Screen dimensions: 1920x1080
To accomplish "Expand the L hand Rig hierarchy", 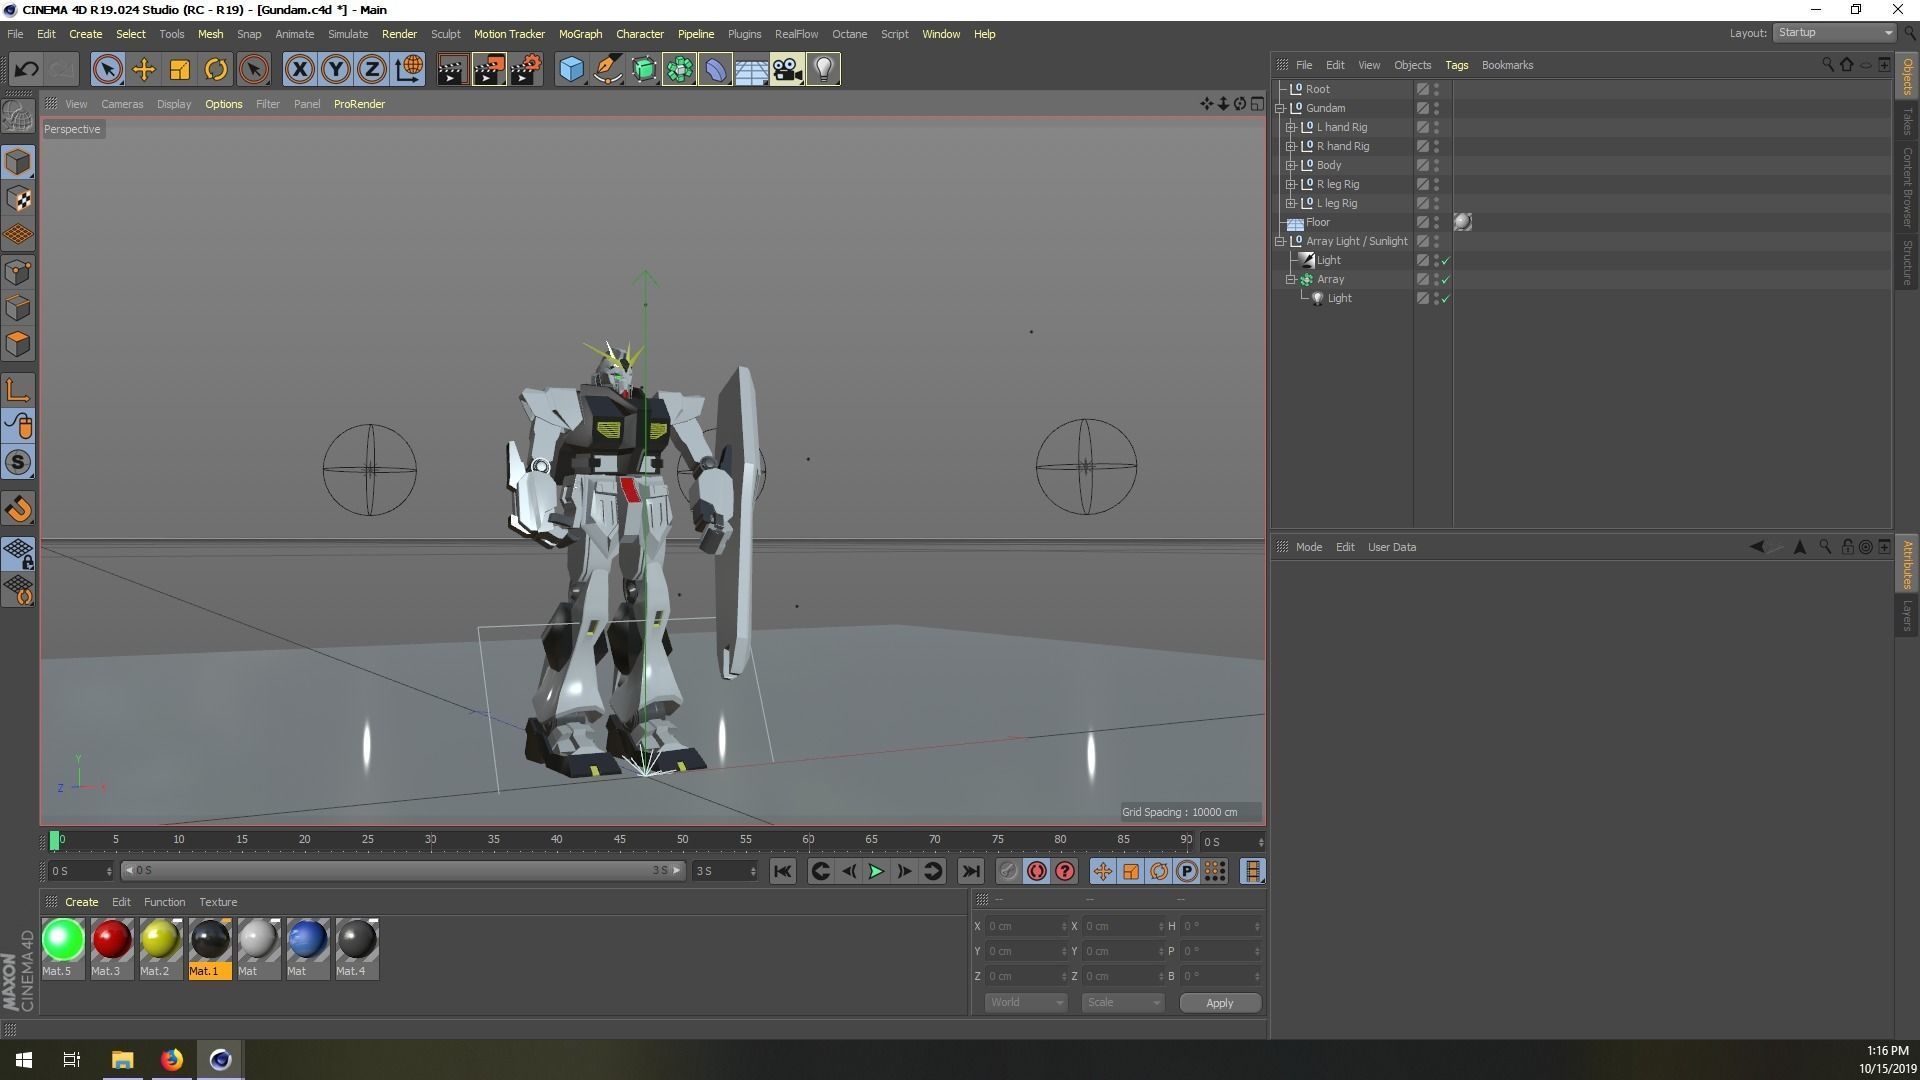I will 1291,127.
